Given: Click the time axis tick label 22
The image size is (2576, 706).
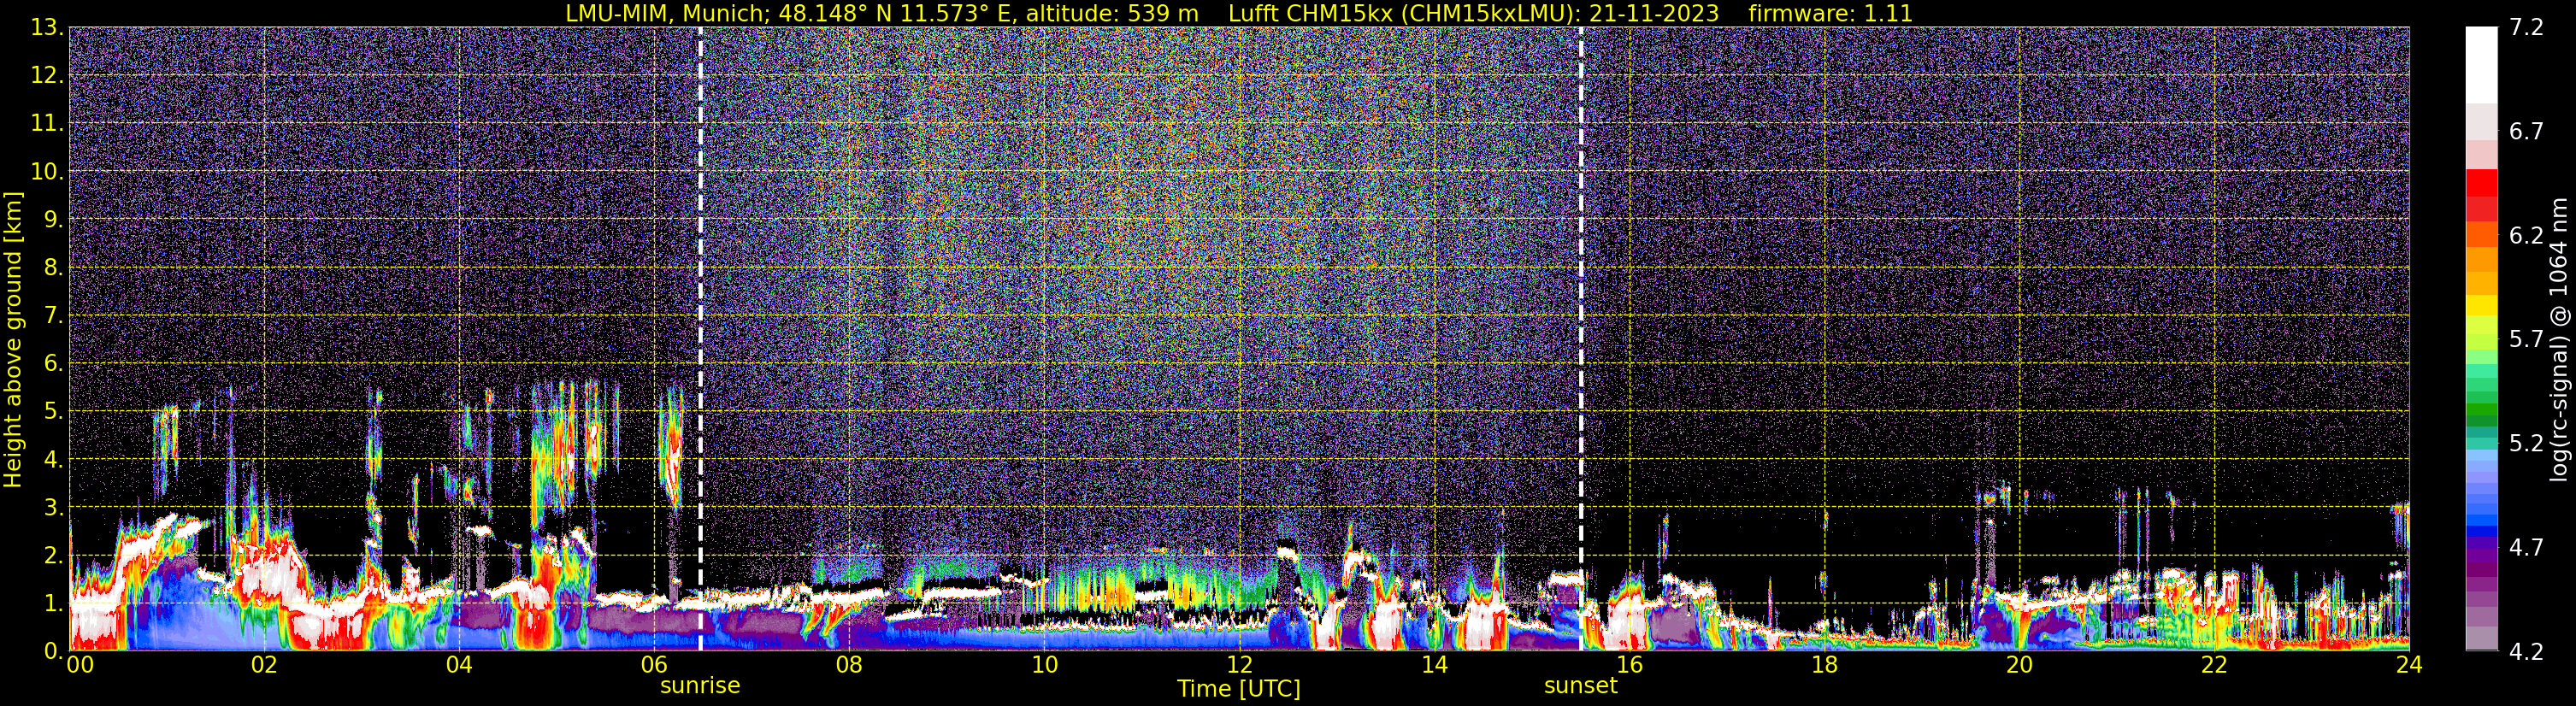Looking at the screenshot, I should pos(2214,665).
